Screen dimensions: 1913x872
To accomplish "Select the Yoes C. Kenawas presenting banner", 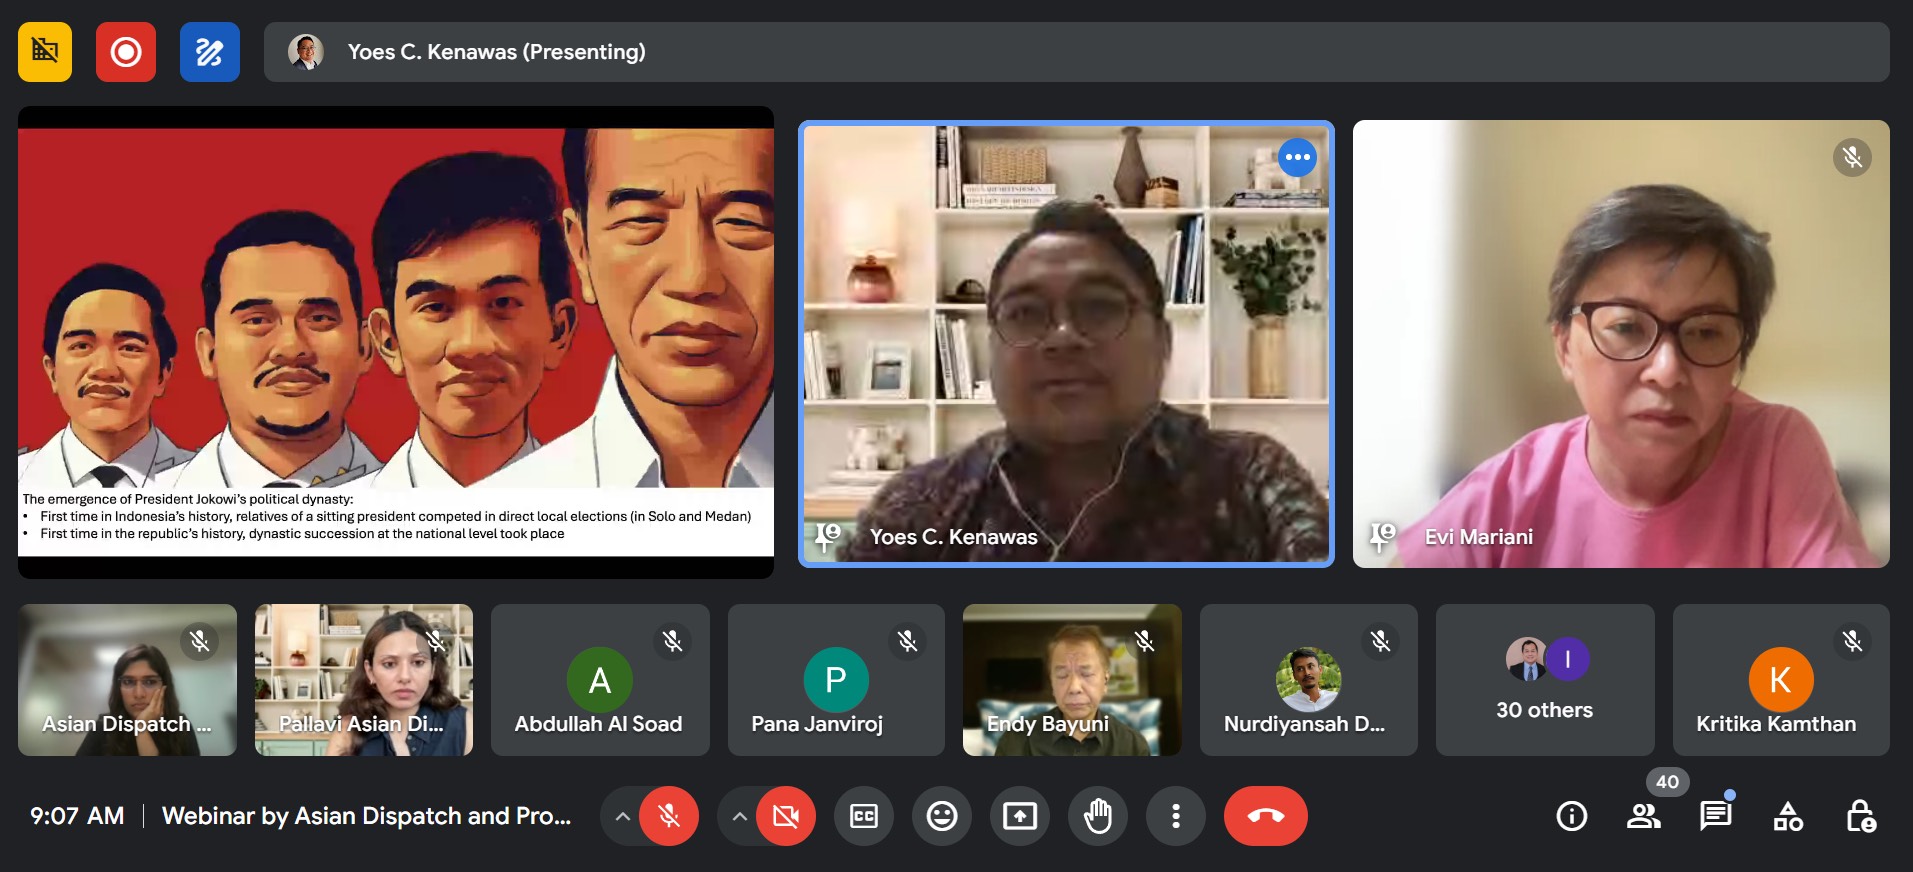I will pos(1076,51).
